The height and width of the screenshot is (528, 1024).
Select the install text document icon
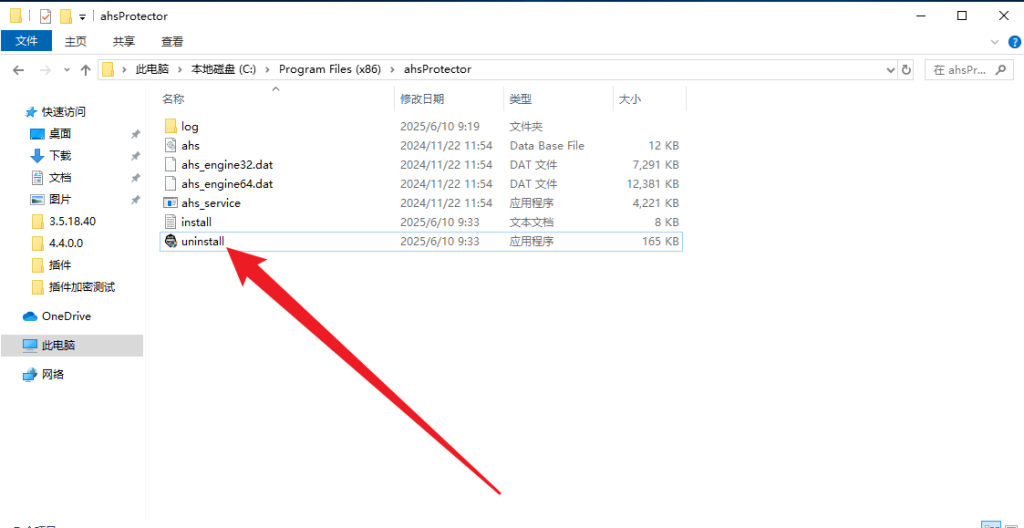point(170,222)
